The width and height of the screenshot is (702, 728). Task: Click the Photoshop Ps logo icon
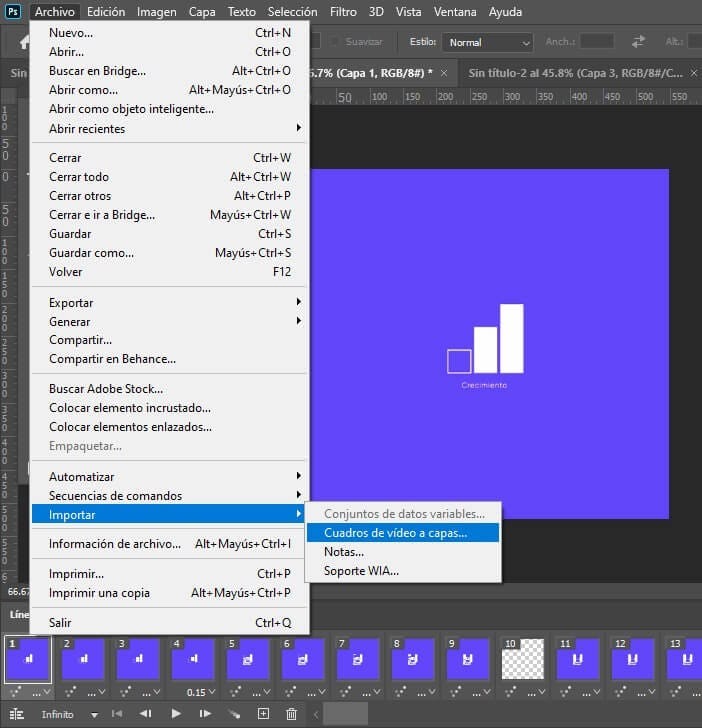(13, 11)
